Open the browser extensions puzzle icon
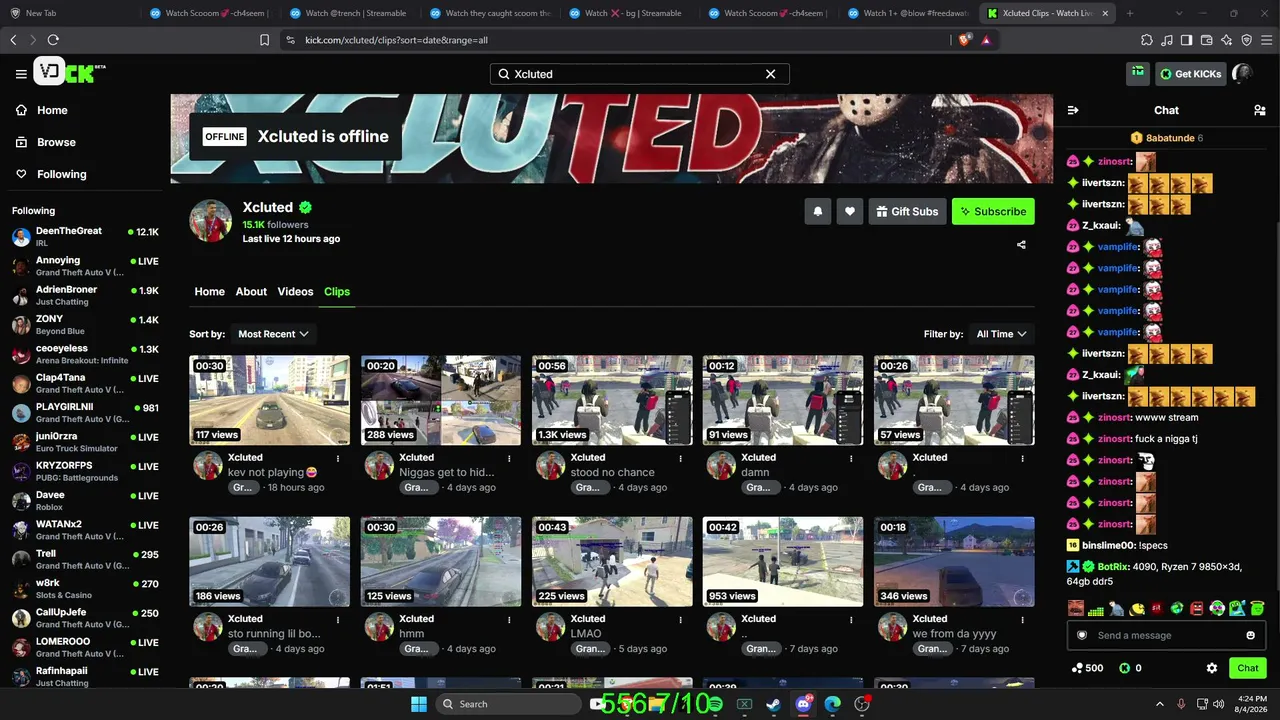The width and height of the screenshot is (1280, 720). (1146, 40)
